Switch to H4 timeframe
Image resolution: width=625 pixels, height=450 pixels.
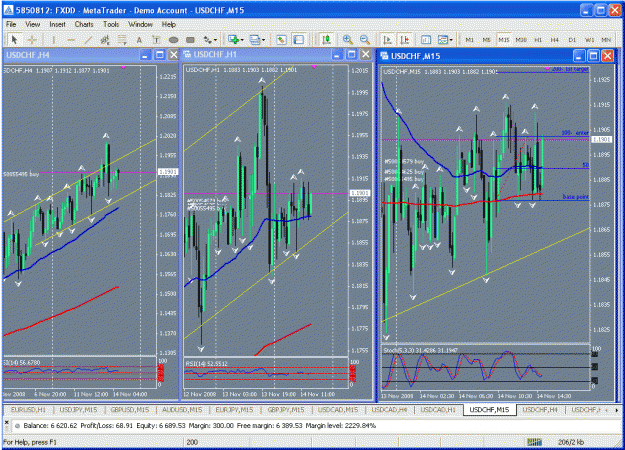555,40
